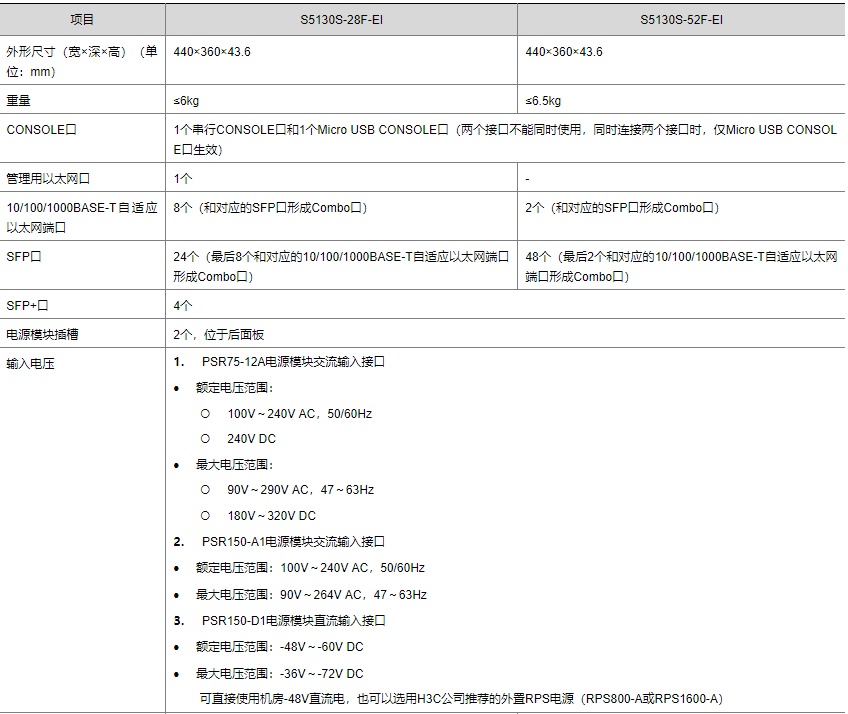Click the 90V～290V AC，47～63Hz line
The height and width of the screenshot is (714, 848).
[x=301, y=490]
